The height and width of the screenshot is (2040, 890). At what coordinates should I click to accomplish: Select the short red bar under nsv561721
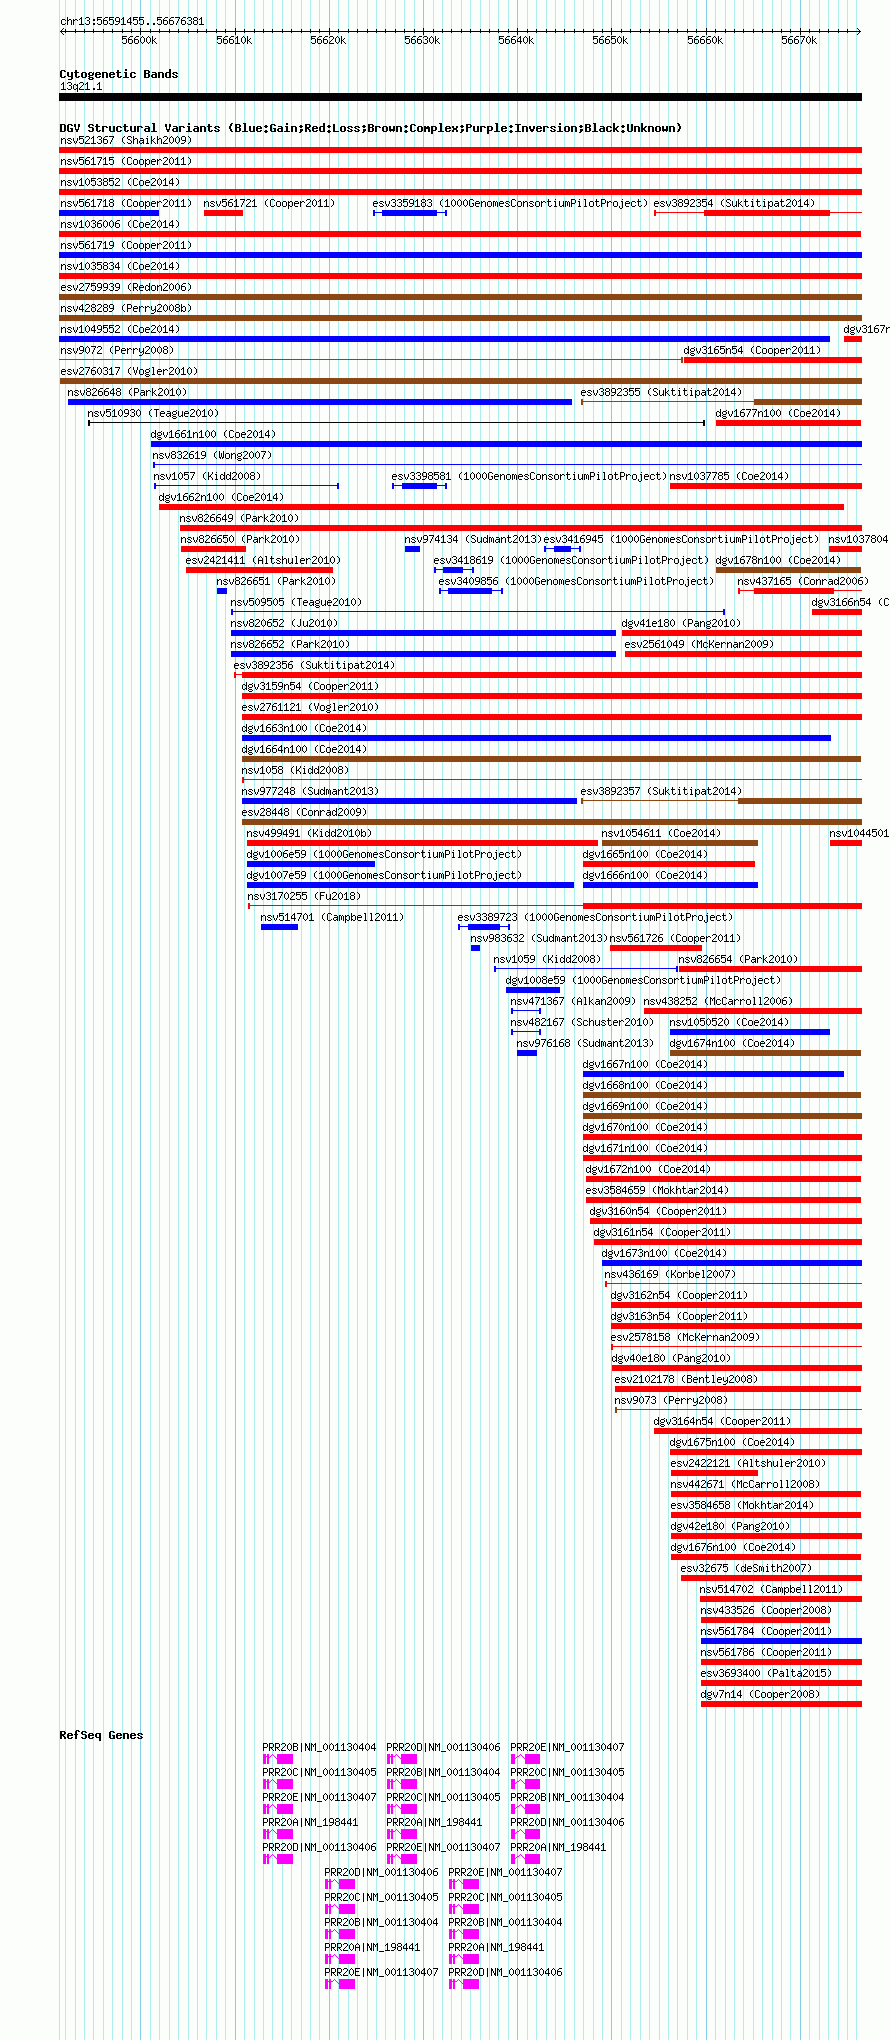[223, 213]
